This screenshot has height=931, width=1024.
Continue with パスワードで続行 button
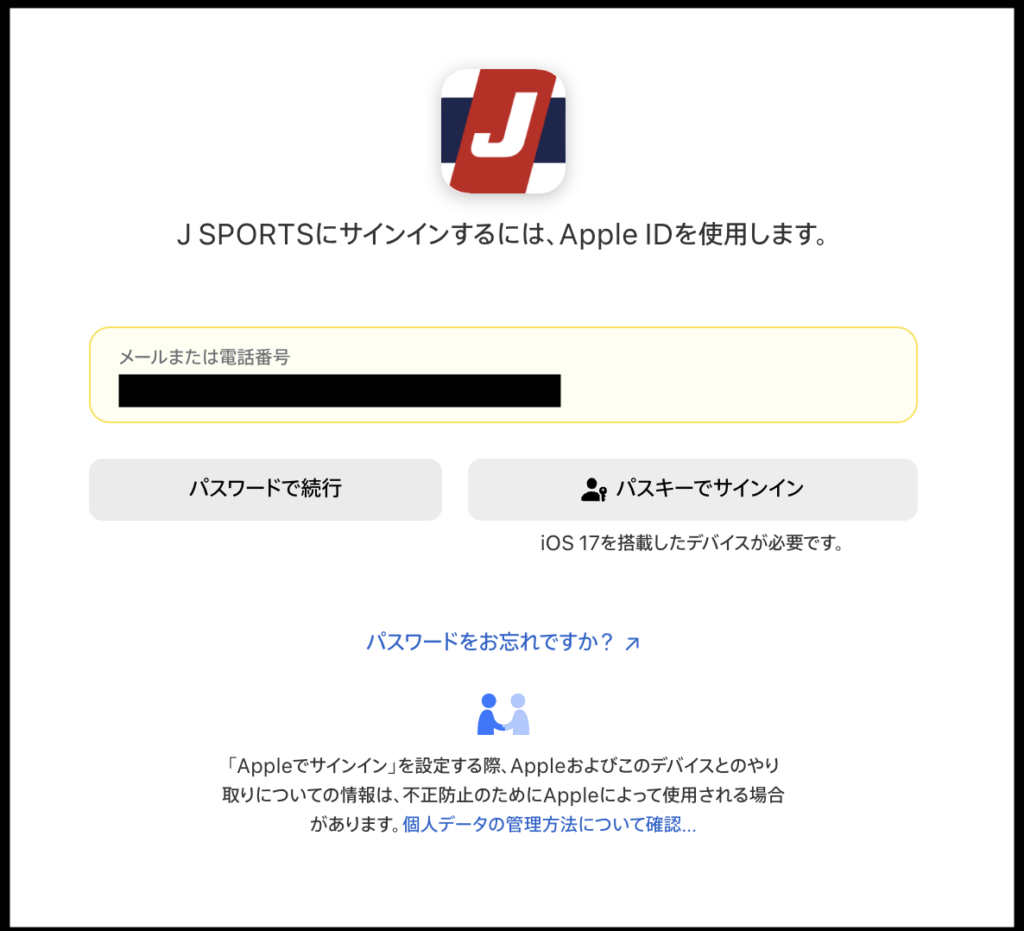[x=265, y=489]
